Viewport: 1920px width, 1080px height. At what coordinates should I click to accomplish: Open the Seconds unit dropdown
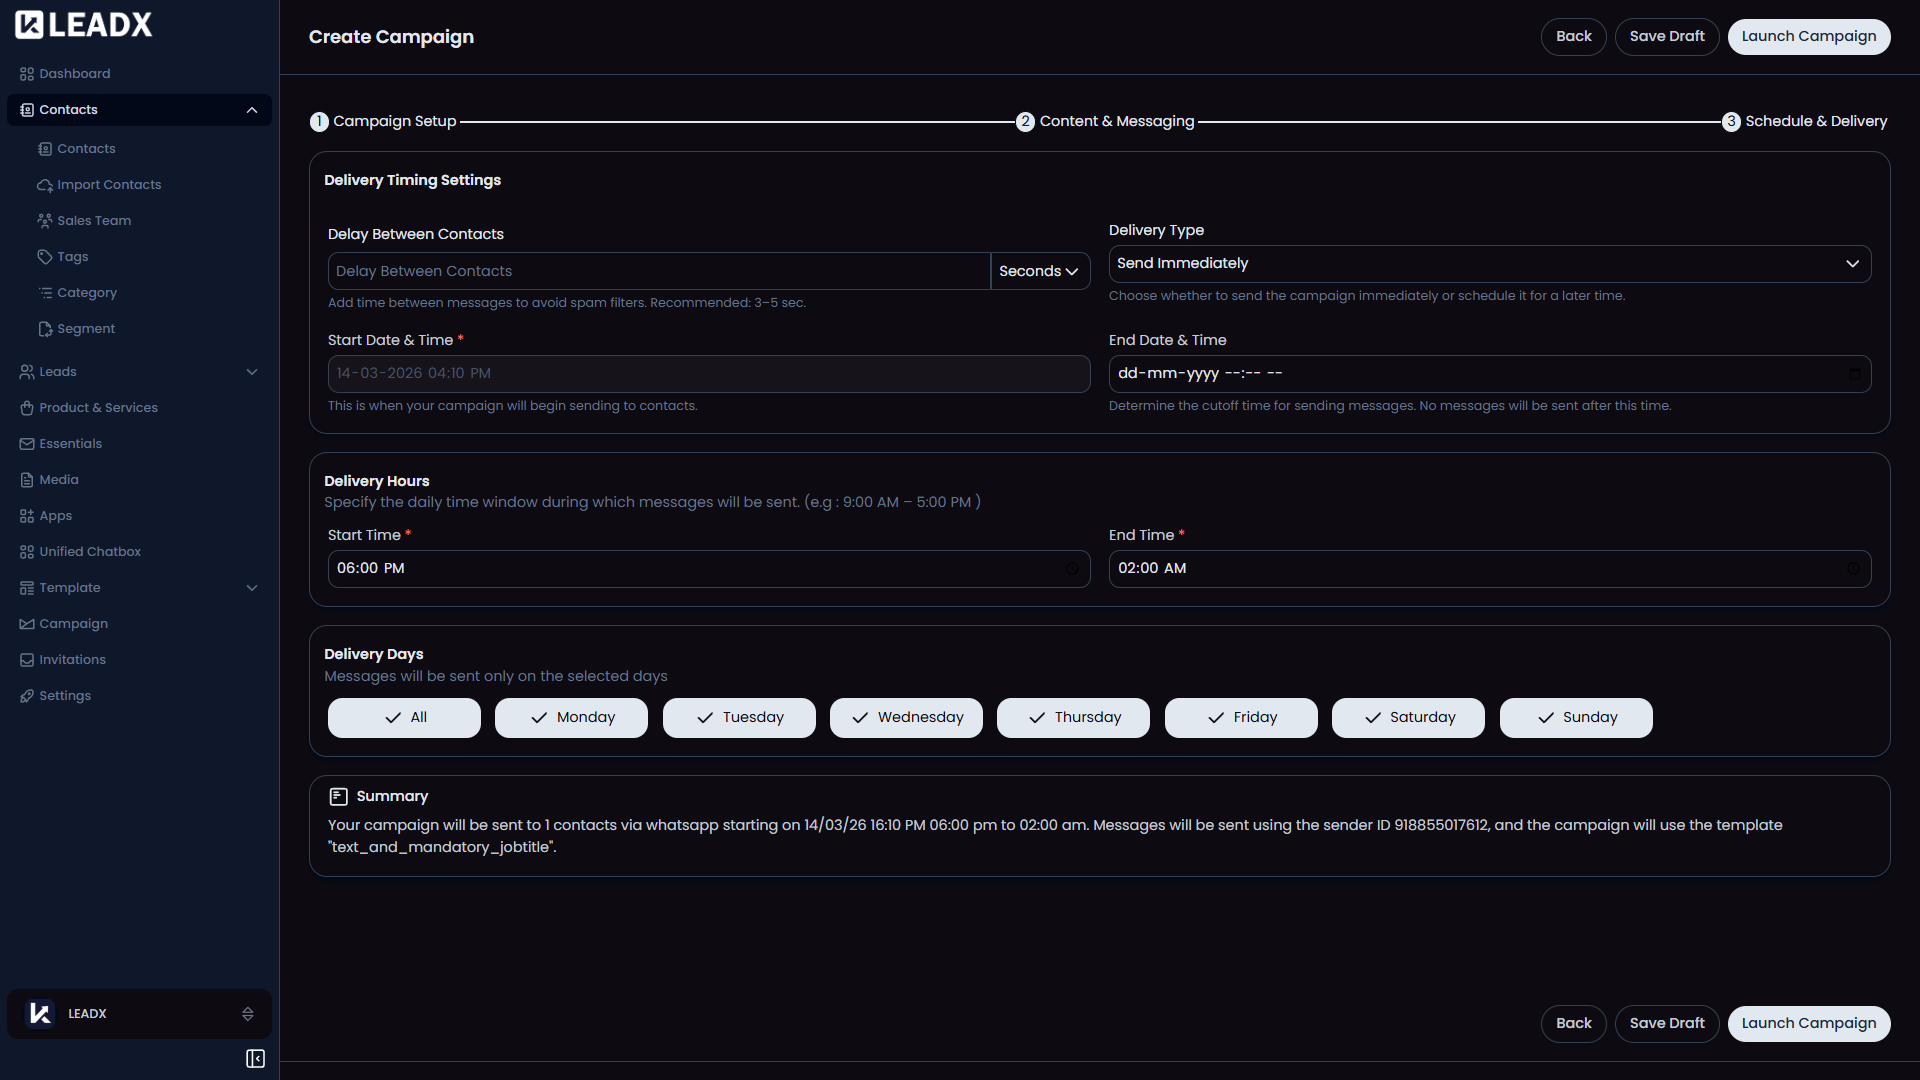click(1039, 271)
